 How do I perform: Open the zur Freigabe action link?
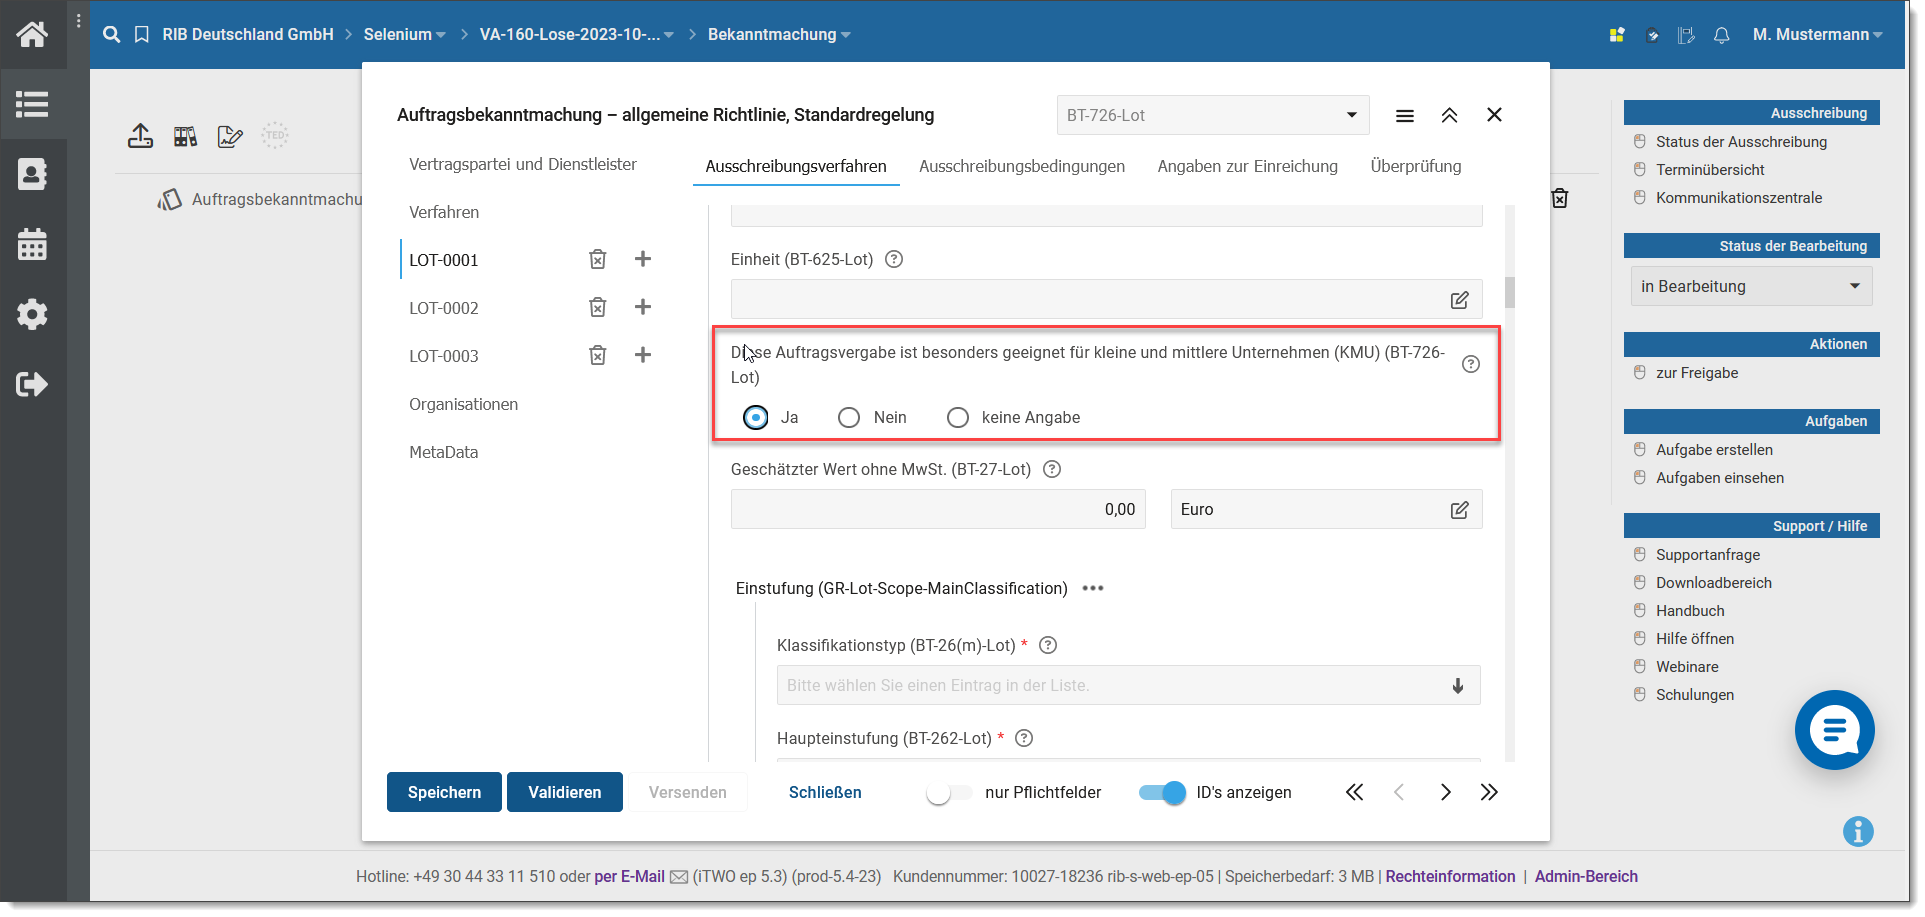(x=1697, y=373)
